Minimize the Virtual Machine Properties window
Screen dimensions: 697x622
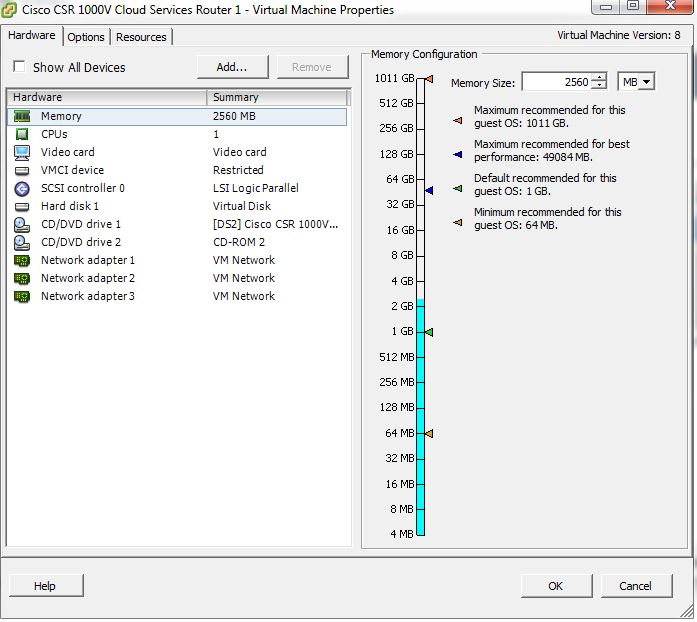[606, 7]
